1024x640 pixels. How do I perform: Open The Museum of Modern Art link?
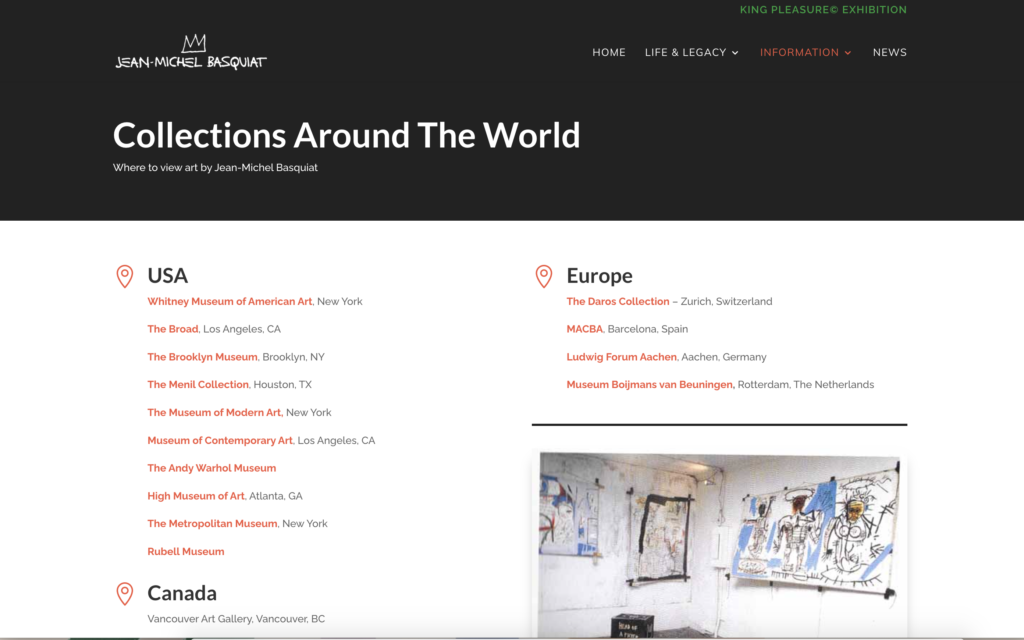tap(214, 413)
